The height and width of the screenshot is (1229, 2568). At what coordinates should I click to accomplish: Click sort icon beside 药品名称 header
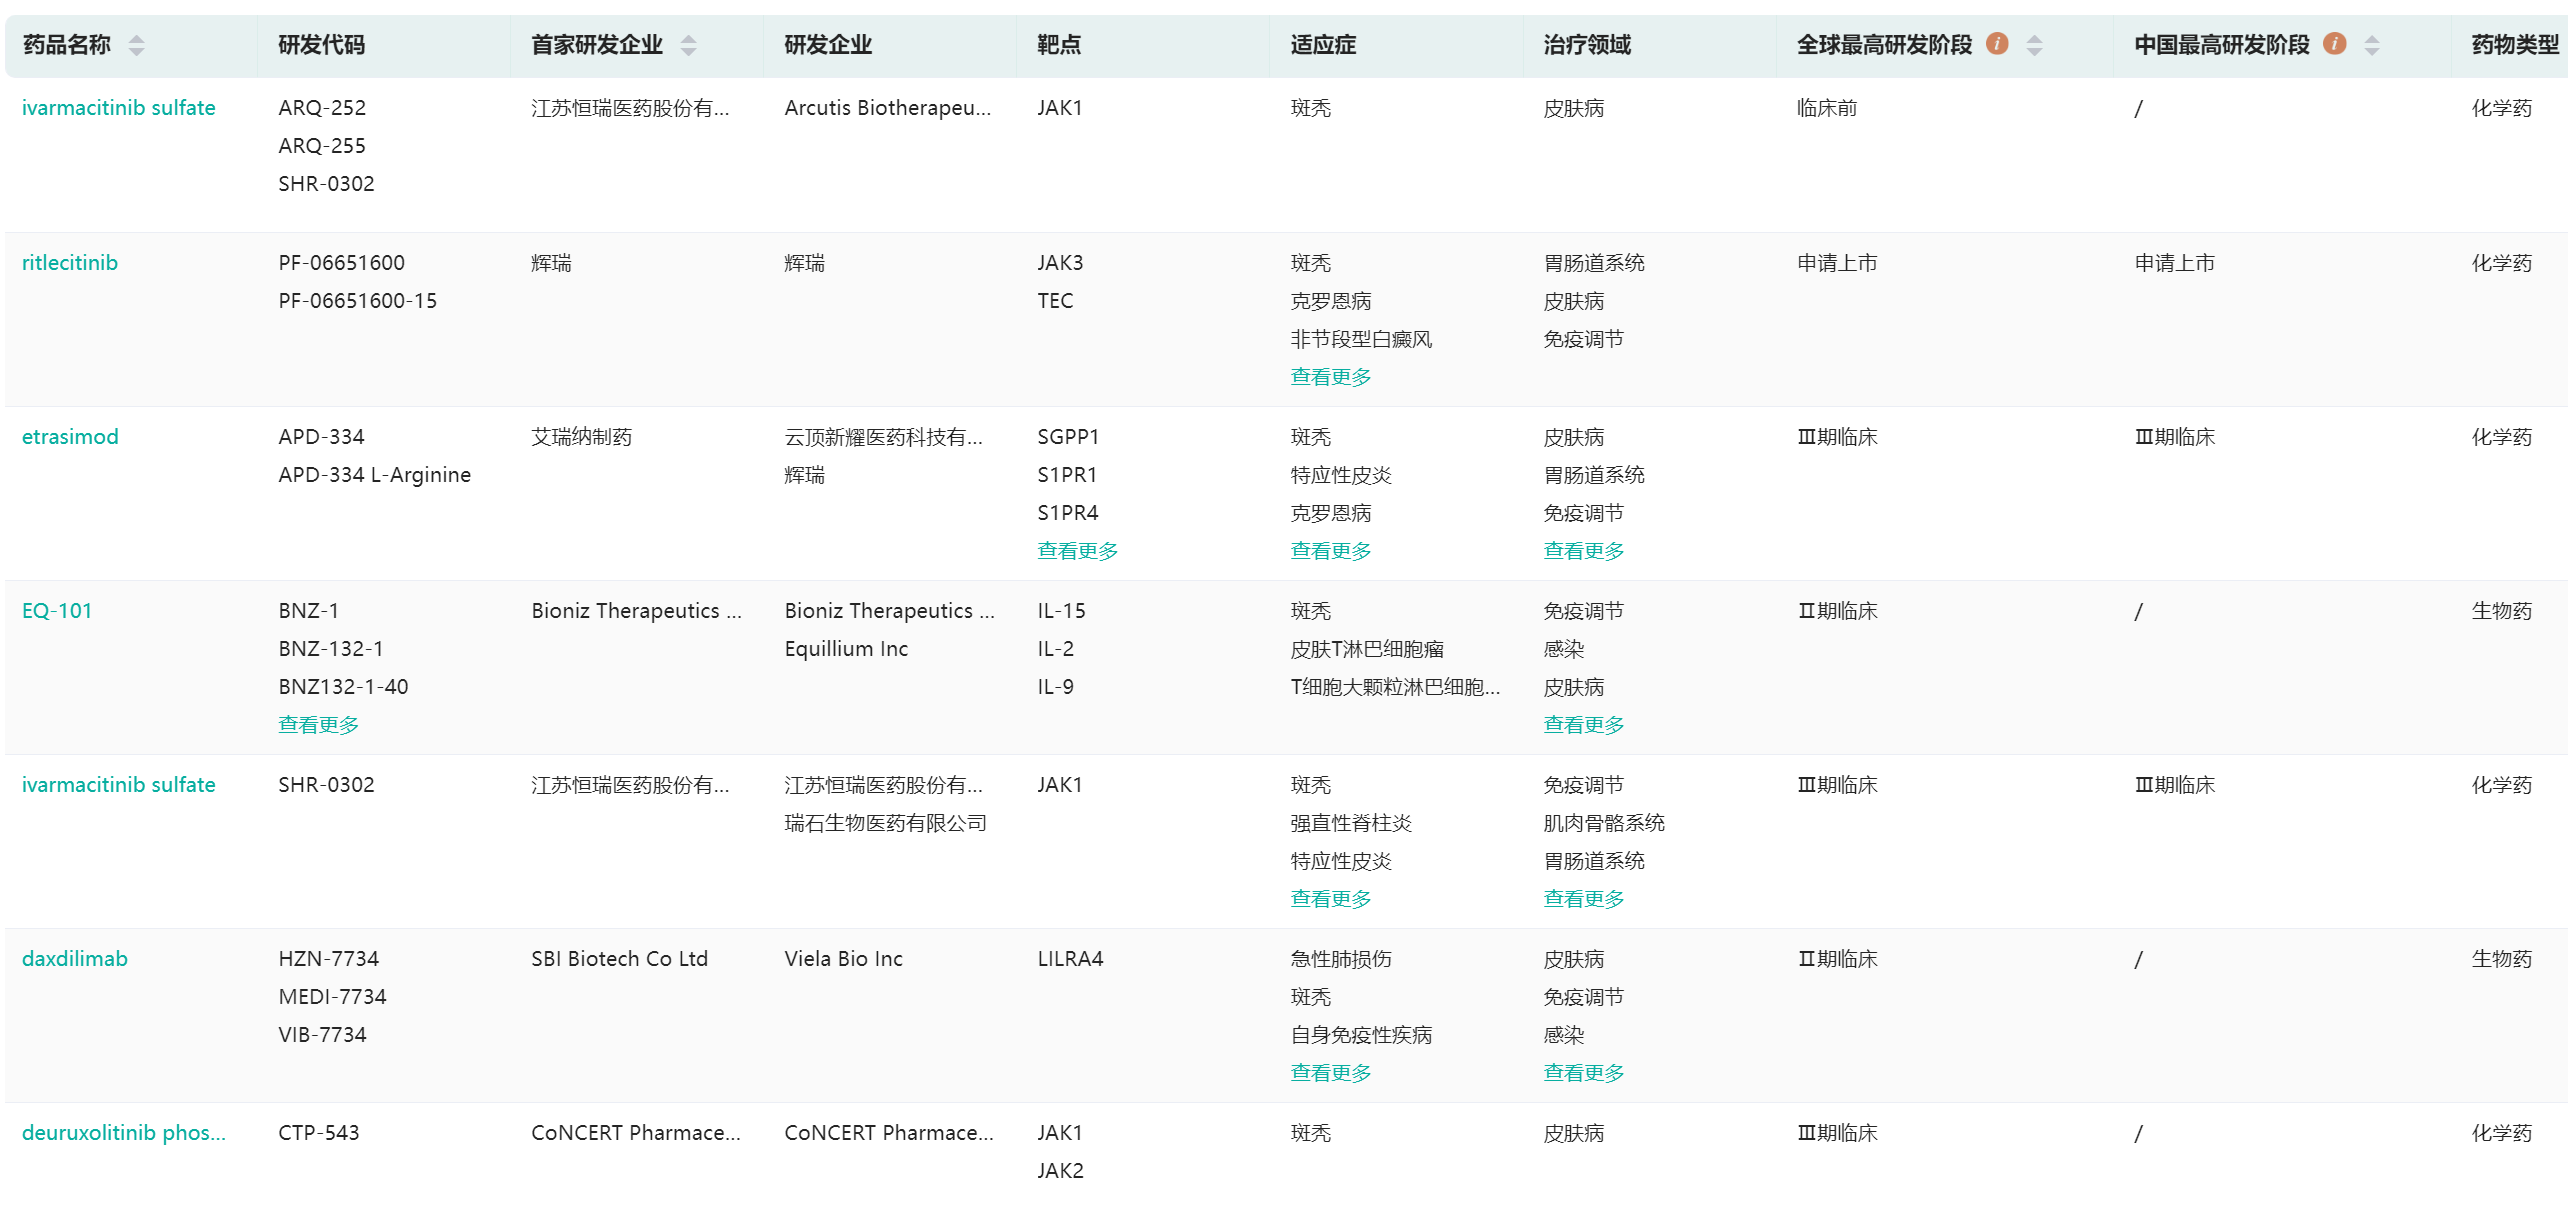(137, 45)
